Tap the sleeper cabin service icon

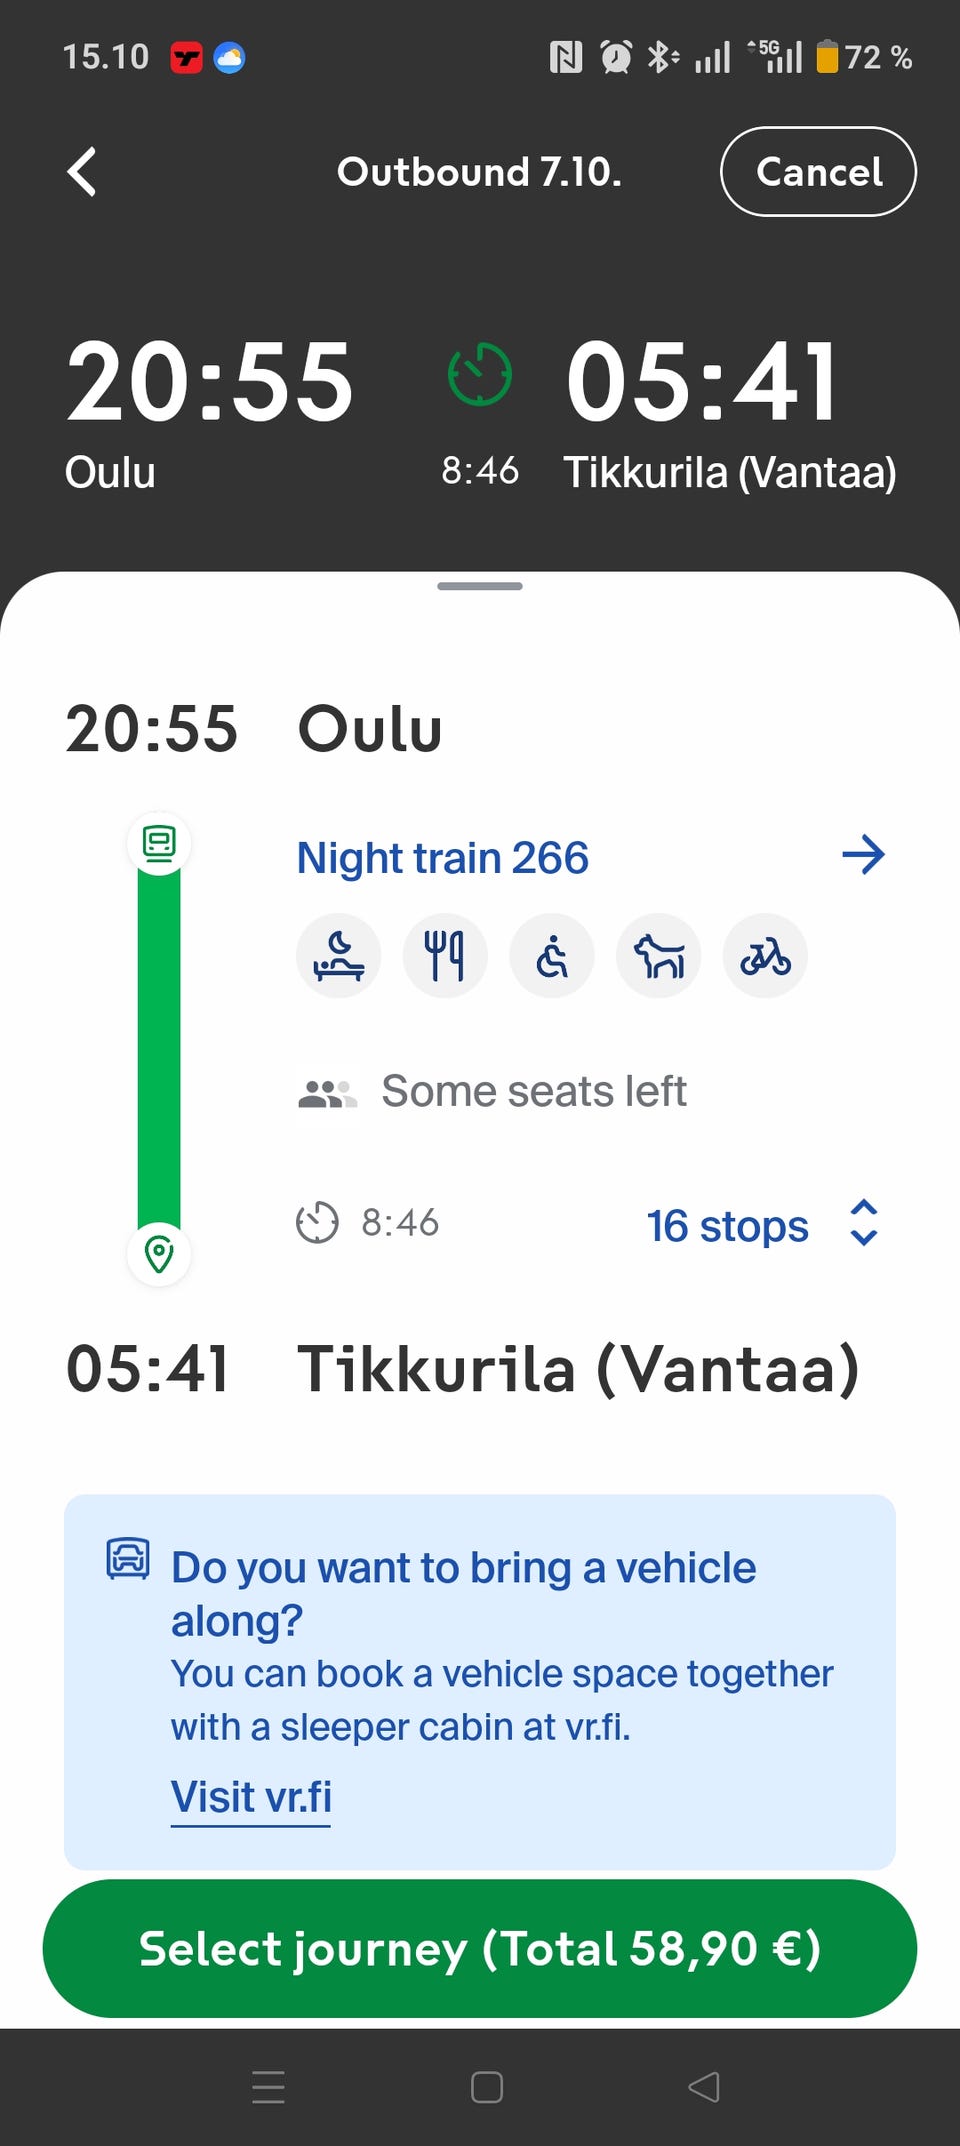click(339, 956)
